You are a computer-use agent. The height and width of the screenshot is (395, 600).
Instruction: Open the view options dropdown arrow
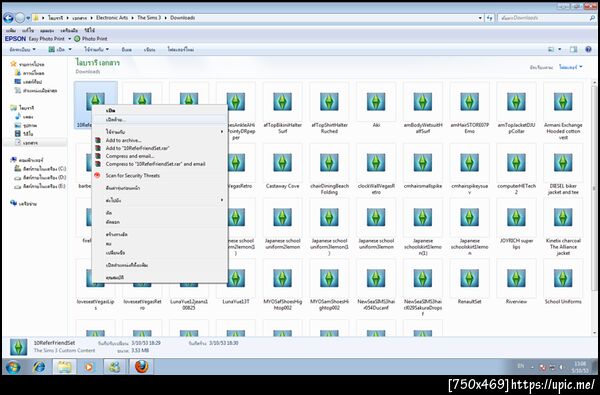pyautogui.click(x=560, y=49)
